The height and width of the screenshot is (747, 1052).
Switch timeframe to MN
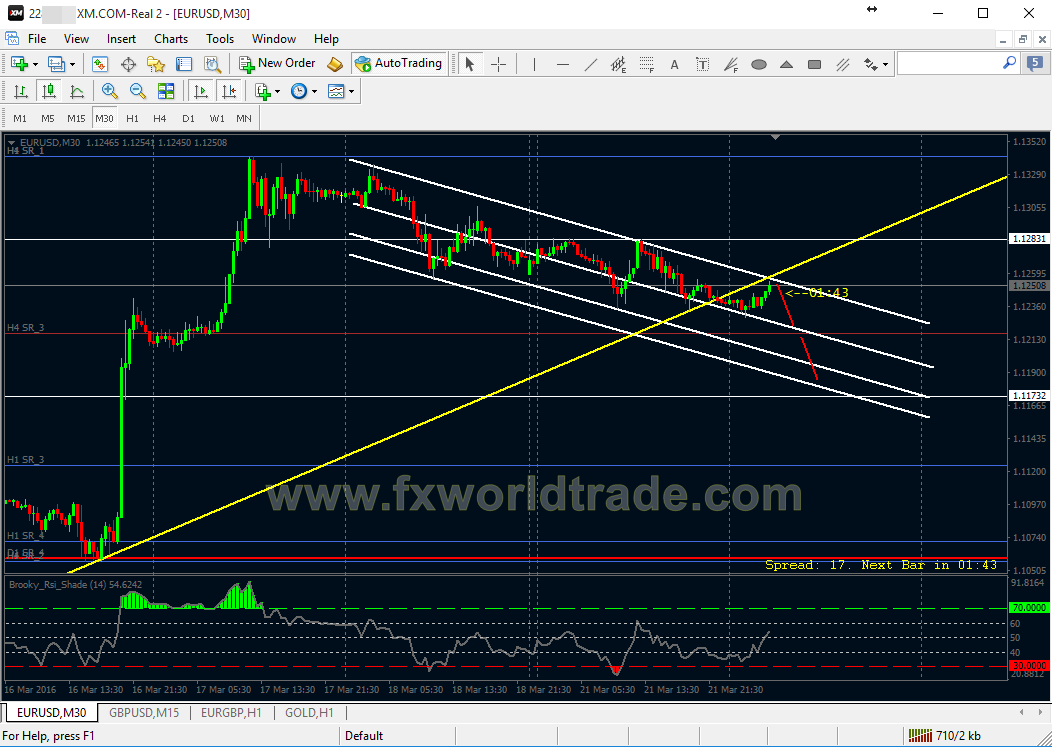pos(244,118)
